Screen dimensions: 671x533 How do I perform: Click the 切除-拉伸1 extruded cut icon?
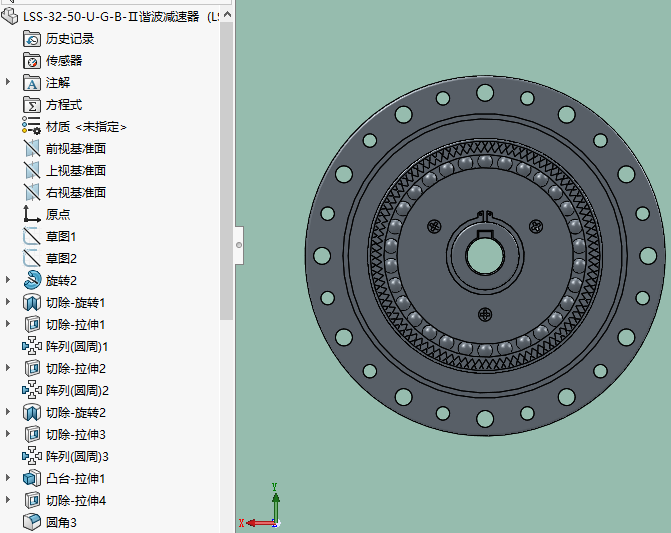(x=32, y=324)
